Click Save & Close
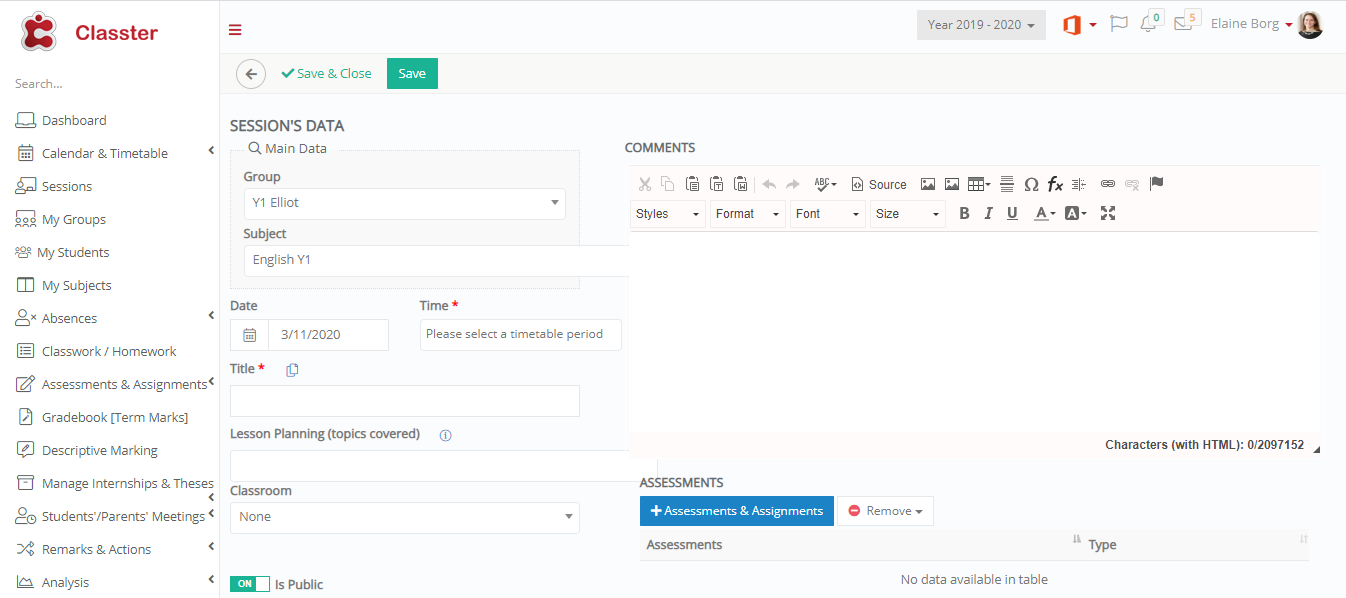1346x598 pixels. point(326,73)
